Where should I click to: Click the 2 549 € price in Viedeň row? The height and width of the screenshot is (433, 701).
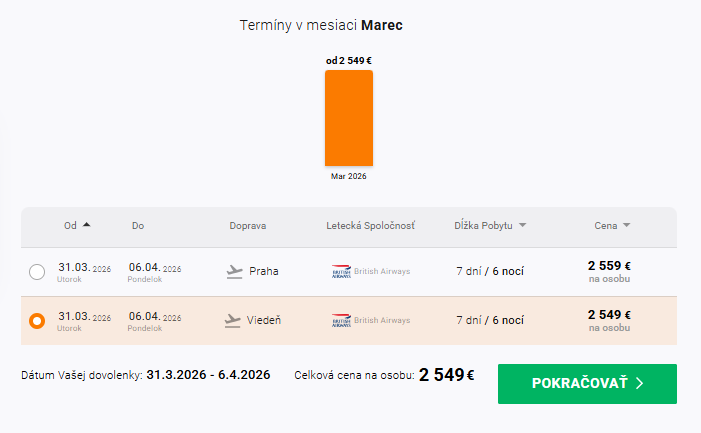(x=609, y=315)
